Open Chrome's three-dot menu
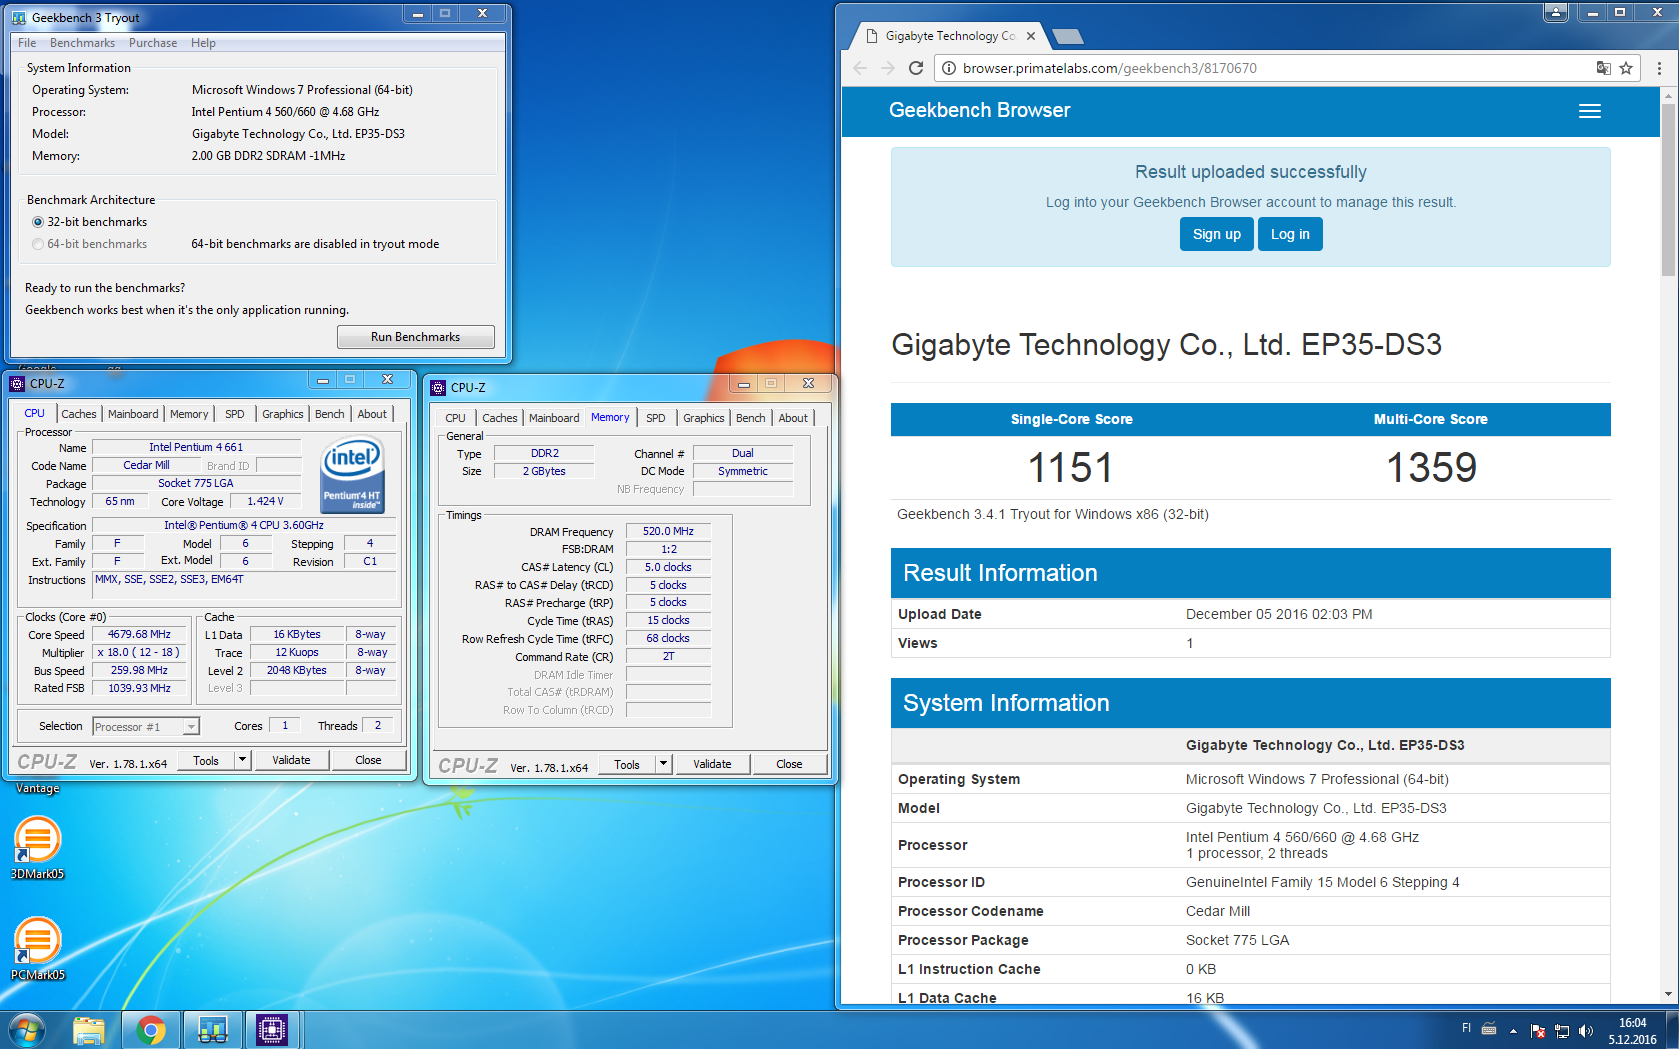 [1659, 68]
